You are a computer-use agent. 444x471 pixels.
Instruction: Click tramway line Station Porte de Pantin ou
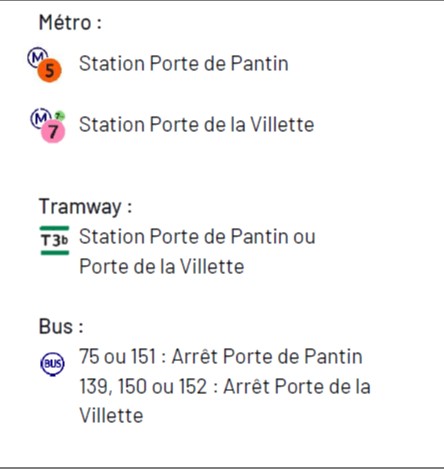197,237
